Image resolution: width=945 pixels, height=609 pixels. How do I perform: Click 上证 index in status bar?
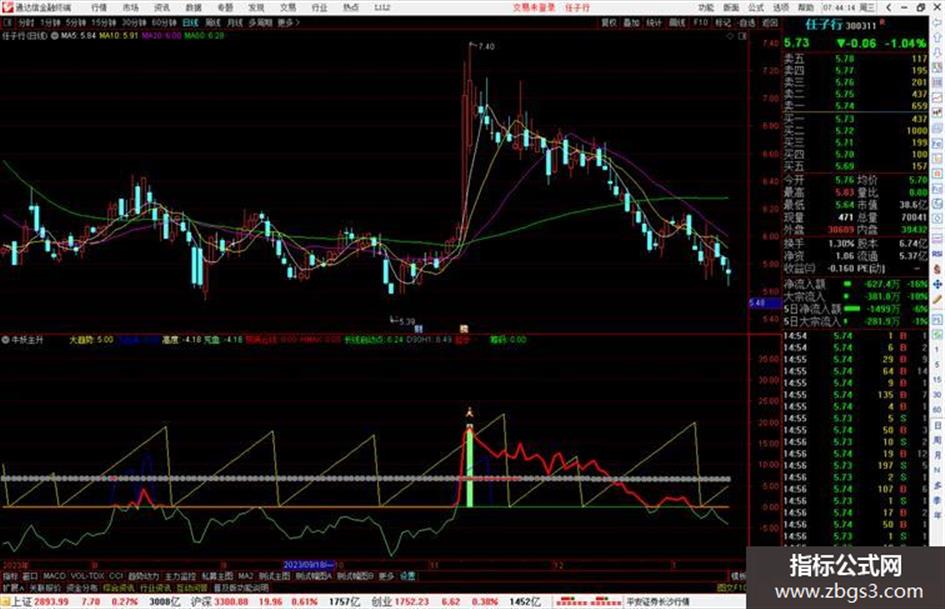point(22,602)
